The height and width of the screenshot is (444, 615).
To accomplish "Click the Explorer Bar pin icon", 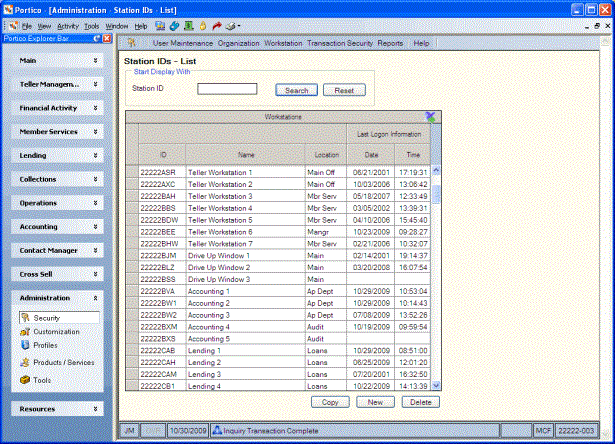I will point(97,38).
